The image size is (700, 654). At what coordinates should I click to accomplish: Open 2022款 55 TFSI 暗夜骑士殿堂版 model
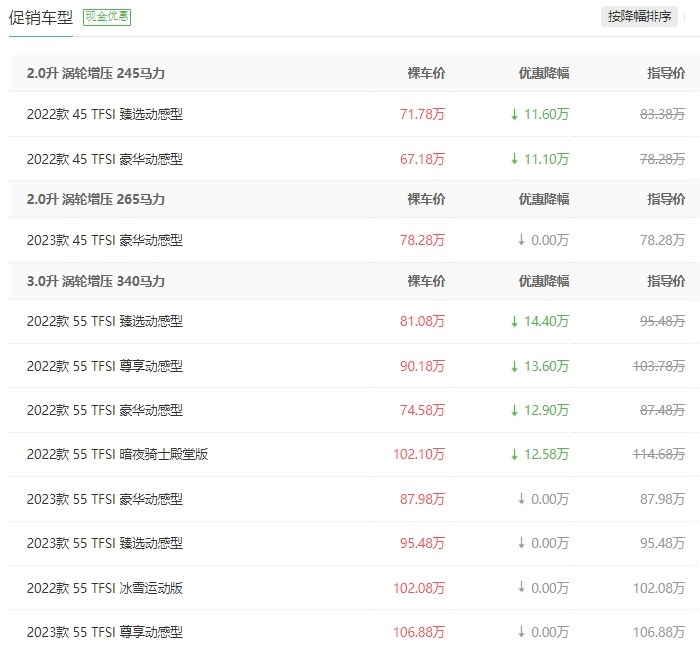(x=117, y=454)
